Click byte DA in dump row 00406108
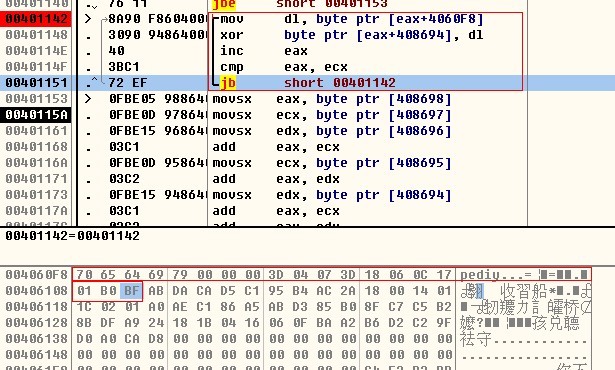This screenshot has width=615, height=370. coord(180,291)
